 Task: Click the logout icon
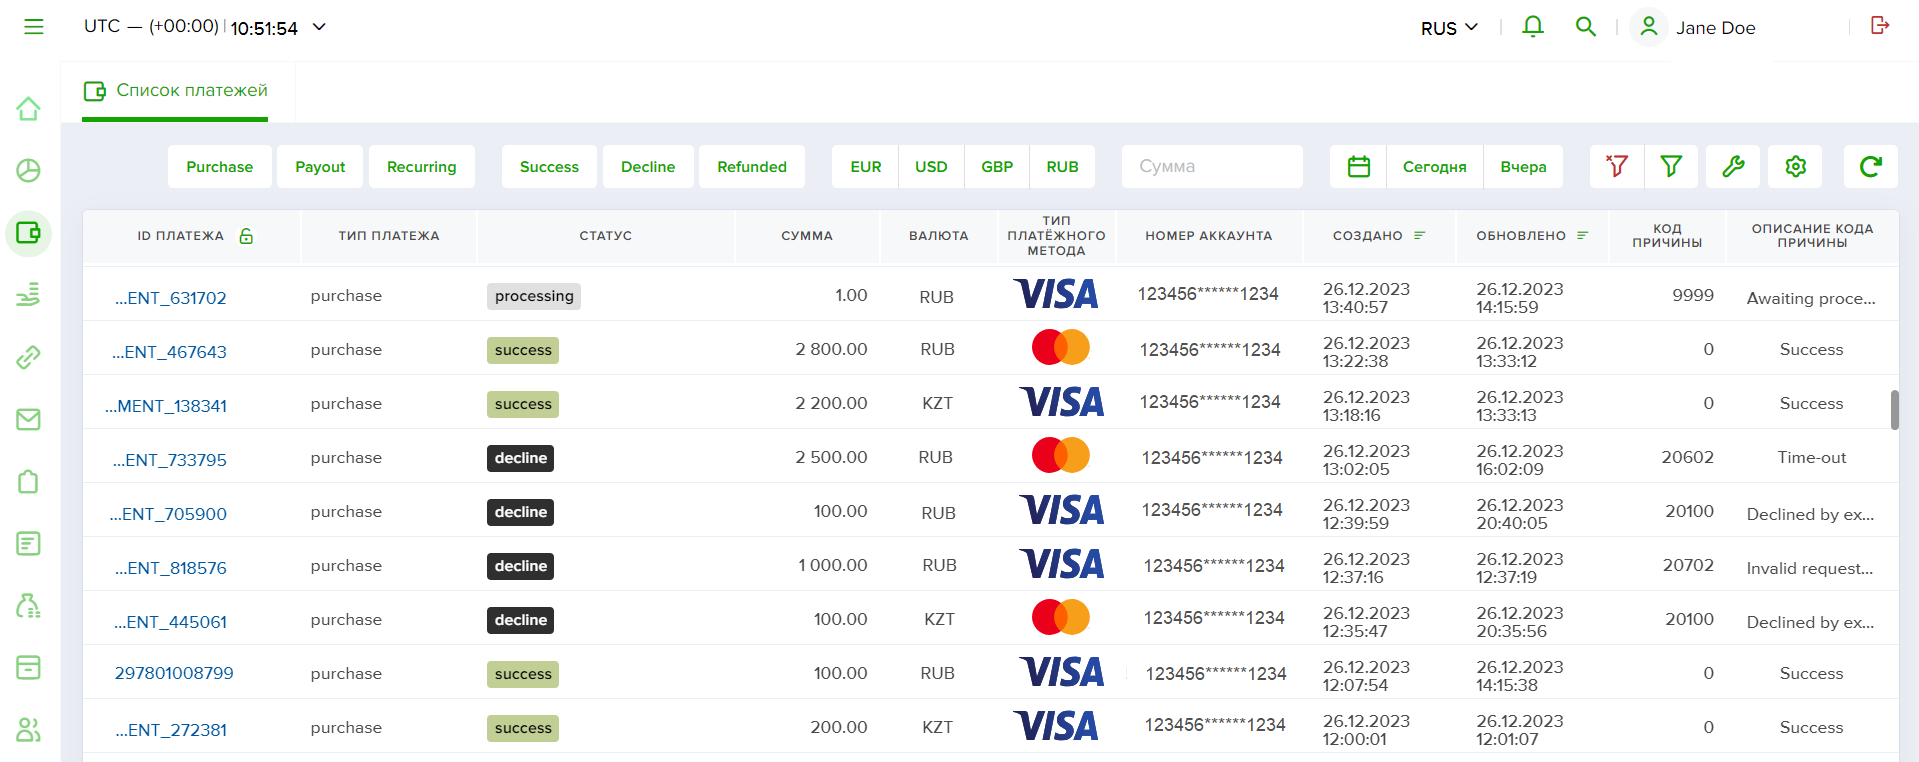click(1880, 26)
